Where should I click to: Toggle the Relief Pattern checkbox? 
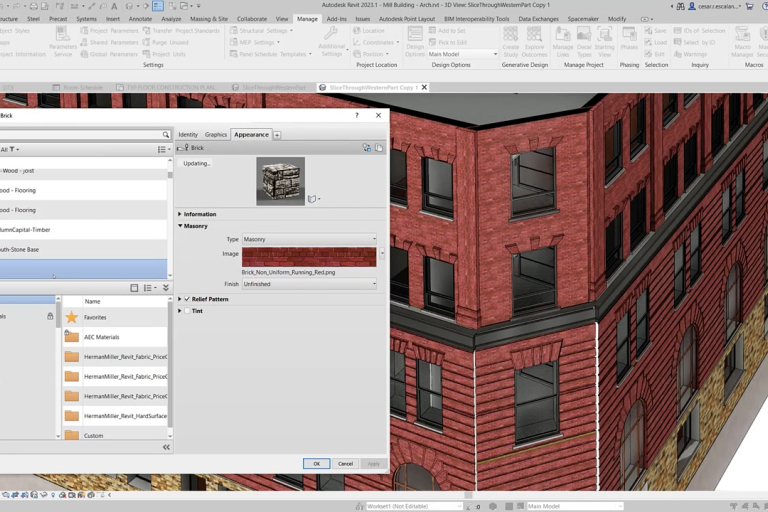pos(187,299)
